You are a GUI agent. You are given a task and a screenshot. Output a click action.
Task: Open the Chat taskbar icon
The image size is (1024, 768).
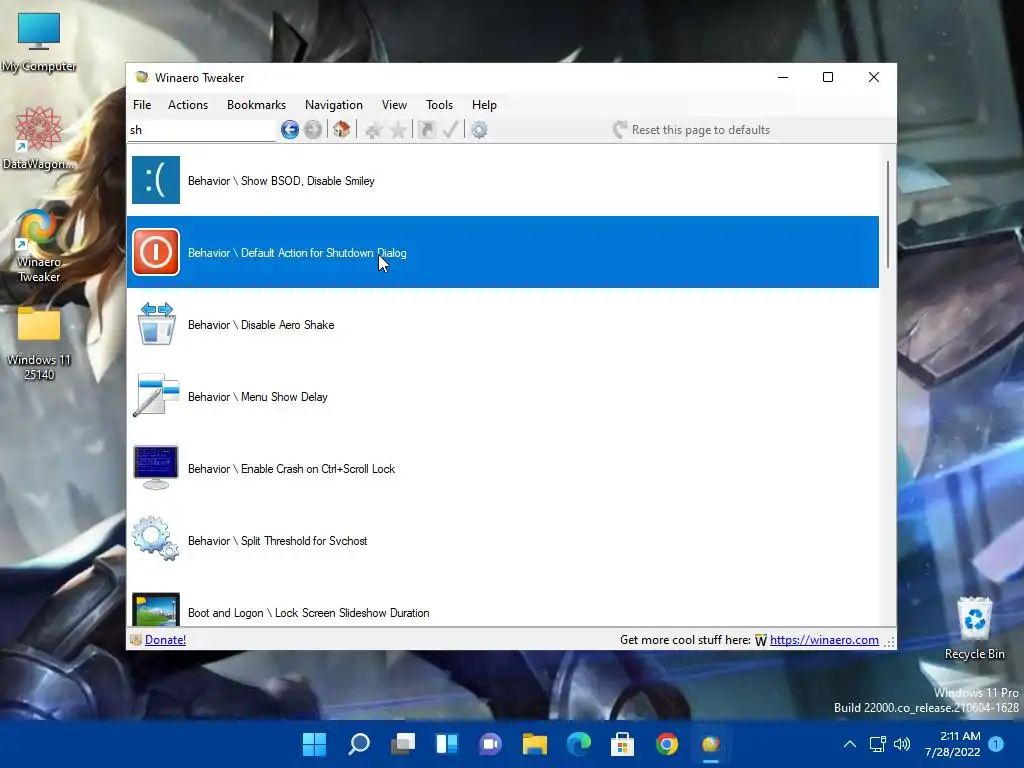tap(490, 744)
